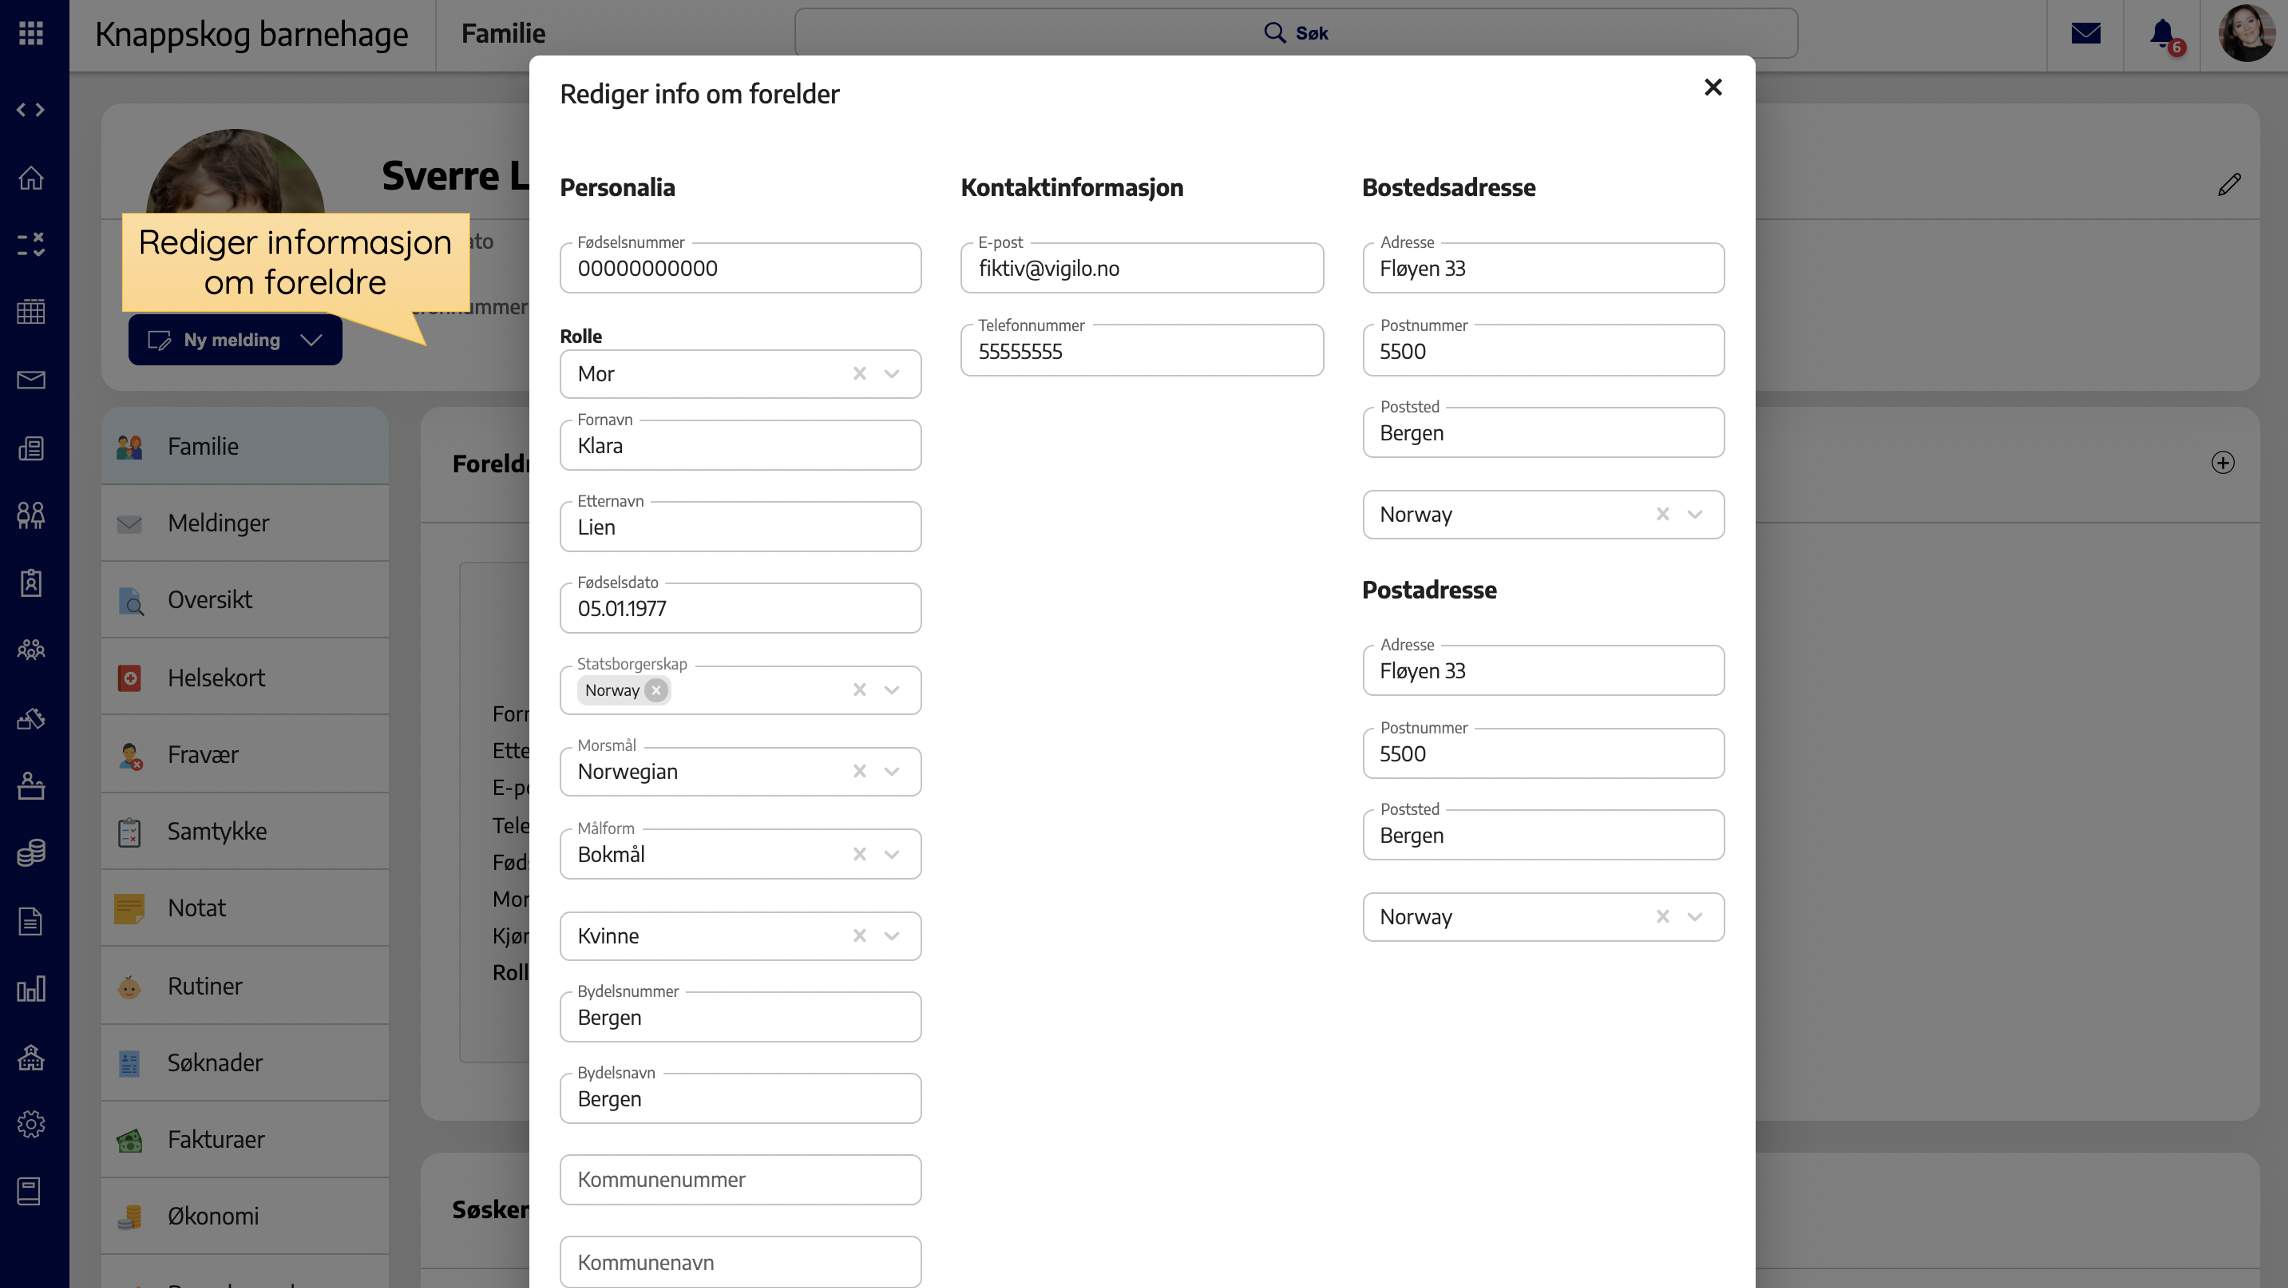Expand the Målform dropdown
The height and width of the screenshot is (1288, 2288).
tap(892, 855)
